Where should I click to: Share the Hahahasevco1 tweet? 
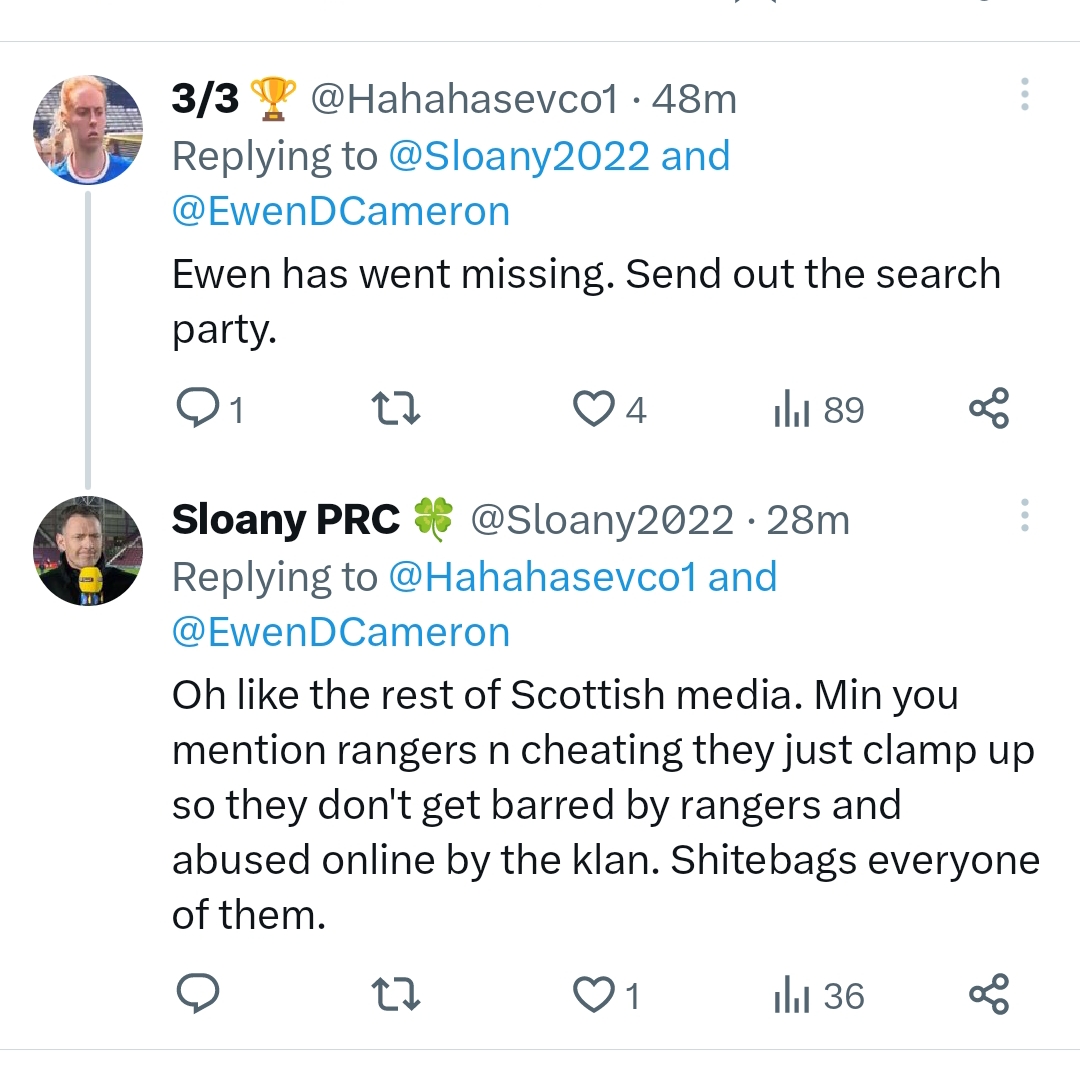point(989,410)
